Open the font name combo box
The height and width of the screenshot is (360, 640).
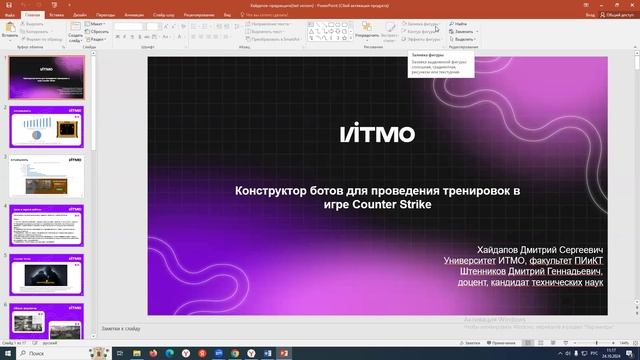[x=129, y=27]
